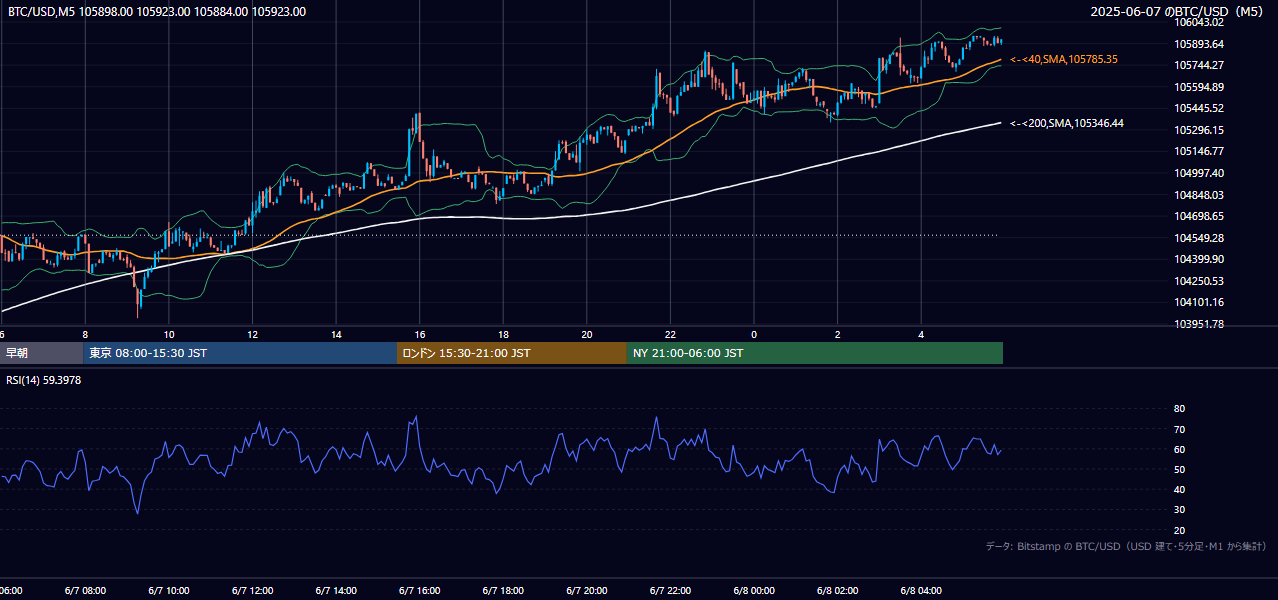This screenshot has width=1278, height=600.
Task: Click the 6/7 20:00 date axis label
Action: coord(587,591)
